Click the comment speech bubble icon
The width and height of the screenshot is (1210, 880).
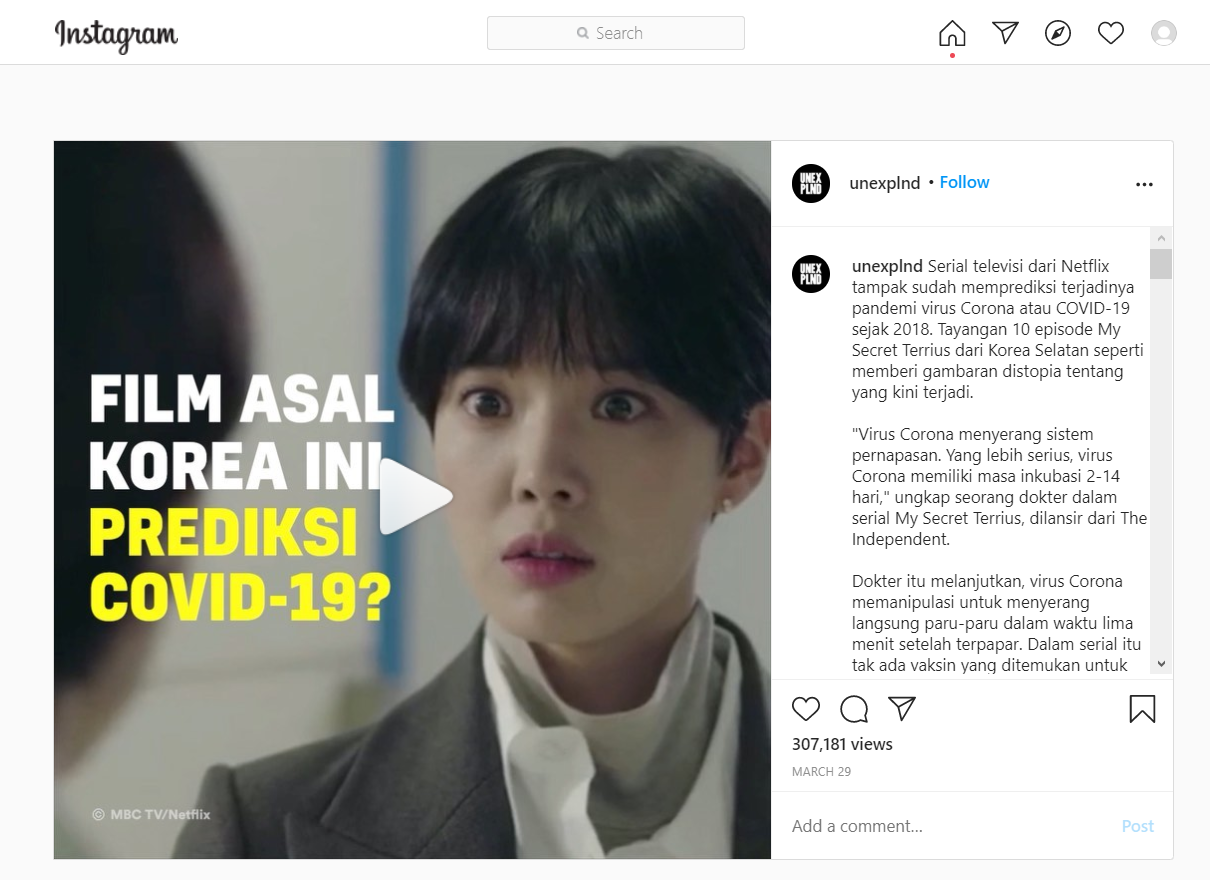click(854, 709)
